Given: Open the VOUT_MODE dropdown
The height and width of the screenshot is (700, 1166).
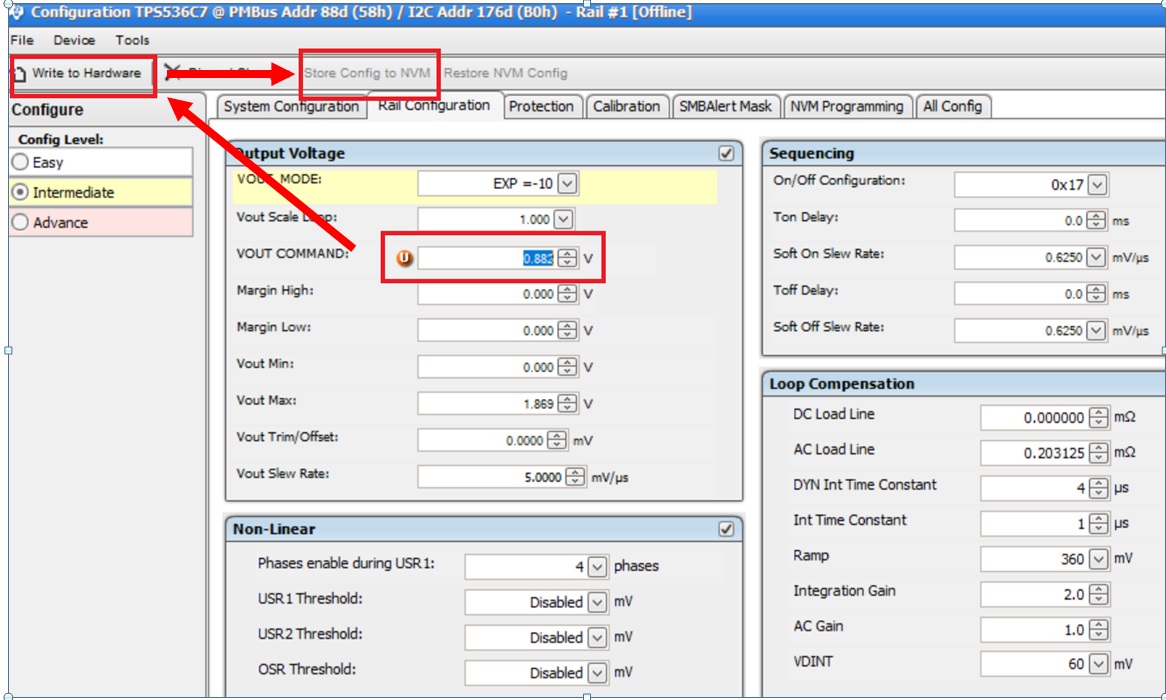Looking at the screenshot, I should 567,184.
